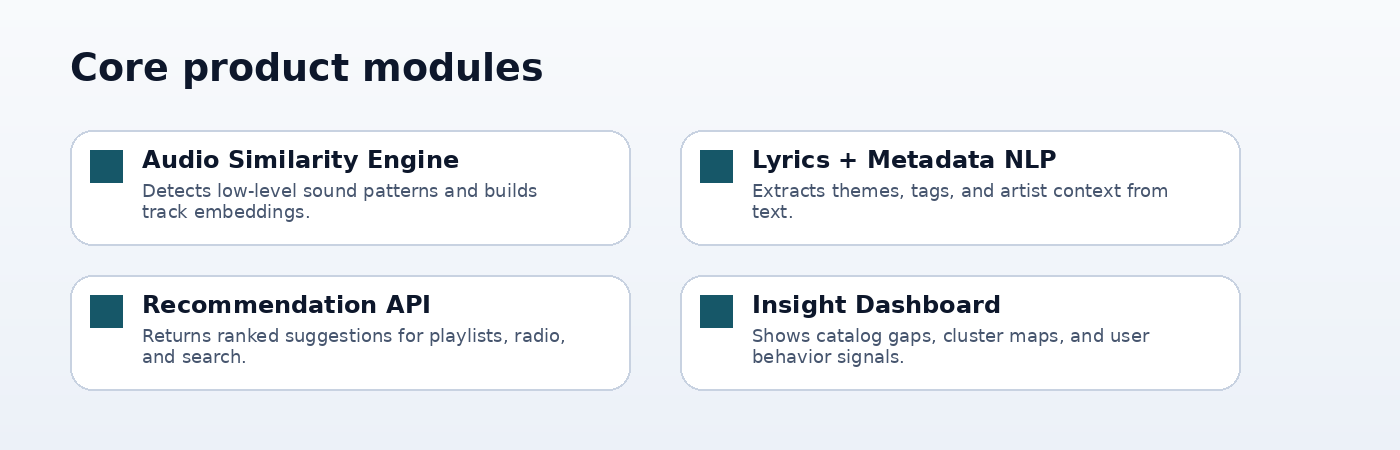Open the "Recommendation API" heading
Viewport: 1400px width, 450px height.
coord(286,305)
